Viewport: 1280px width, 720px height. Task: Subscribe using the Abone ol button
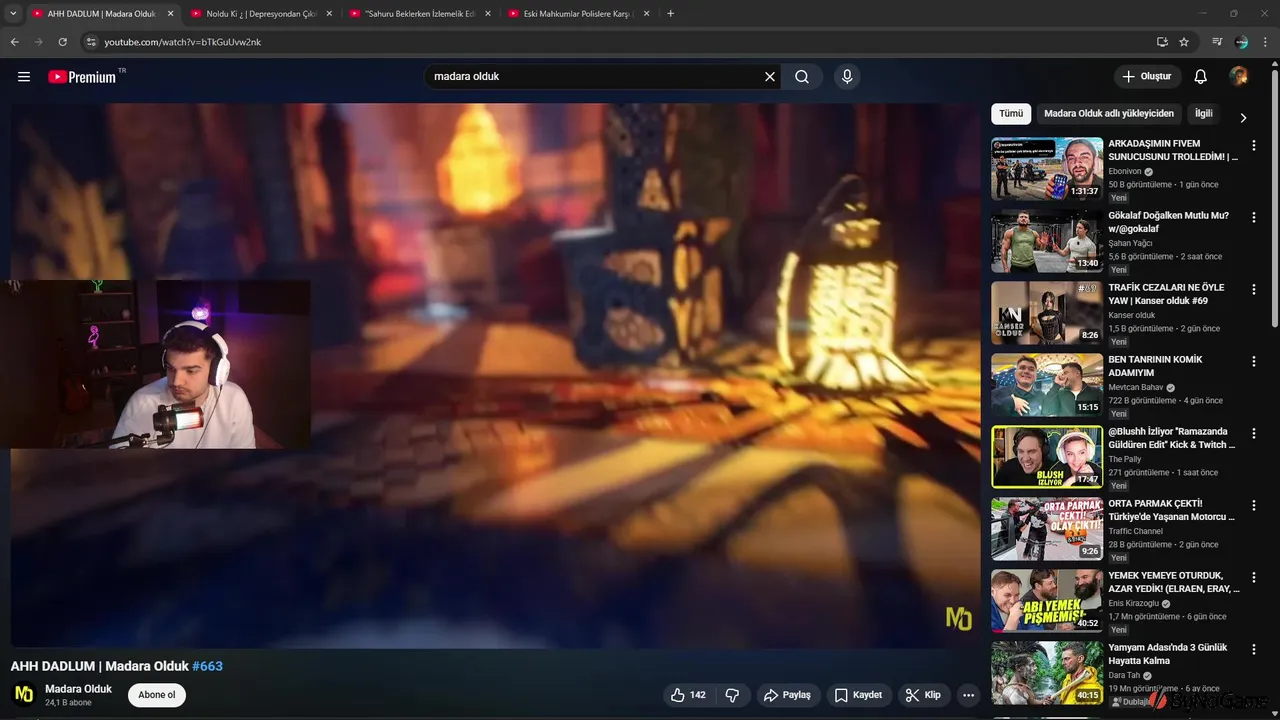pyautogui.click(x=157, y=695)
